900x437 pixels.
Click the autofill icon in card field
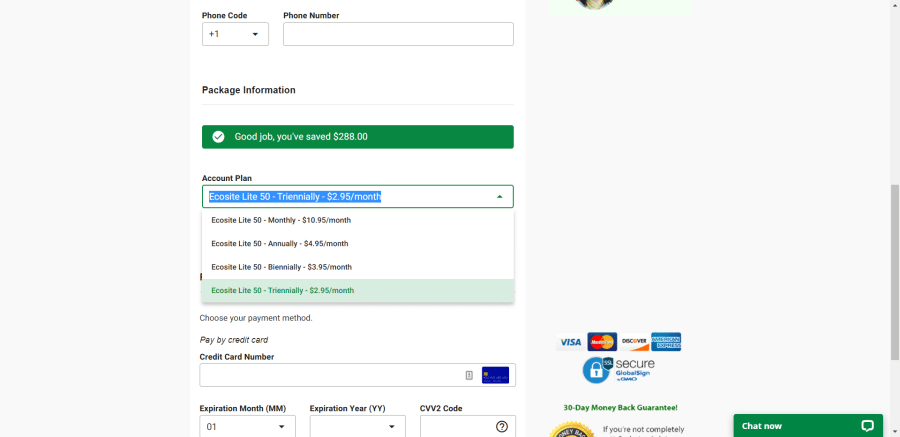(x=469, y=375)
